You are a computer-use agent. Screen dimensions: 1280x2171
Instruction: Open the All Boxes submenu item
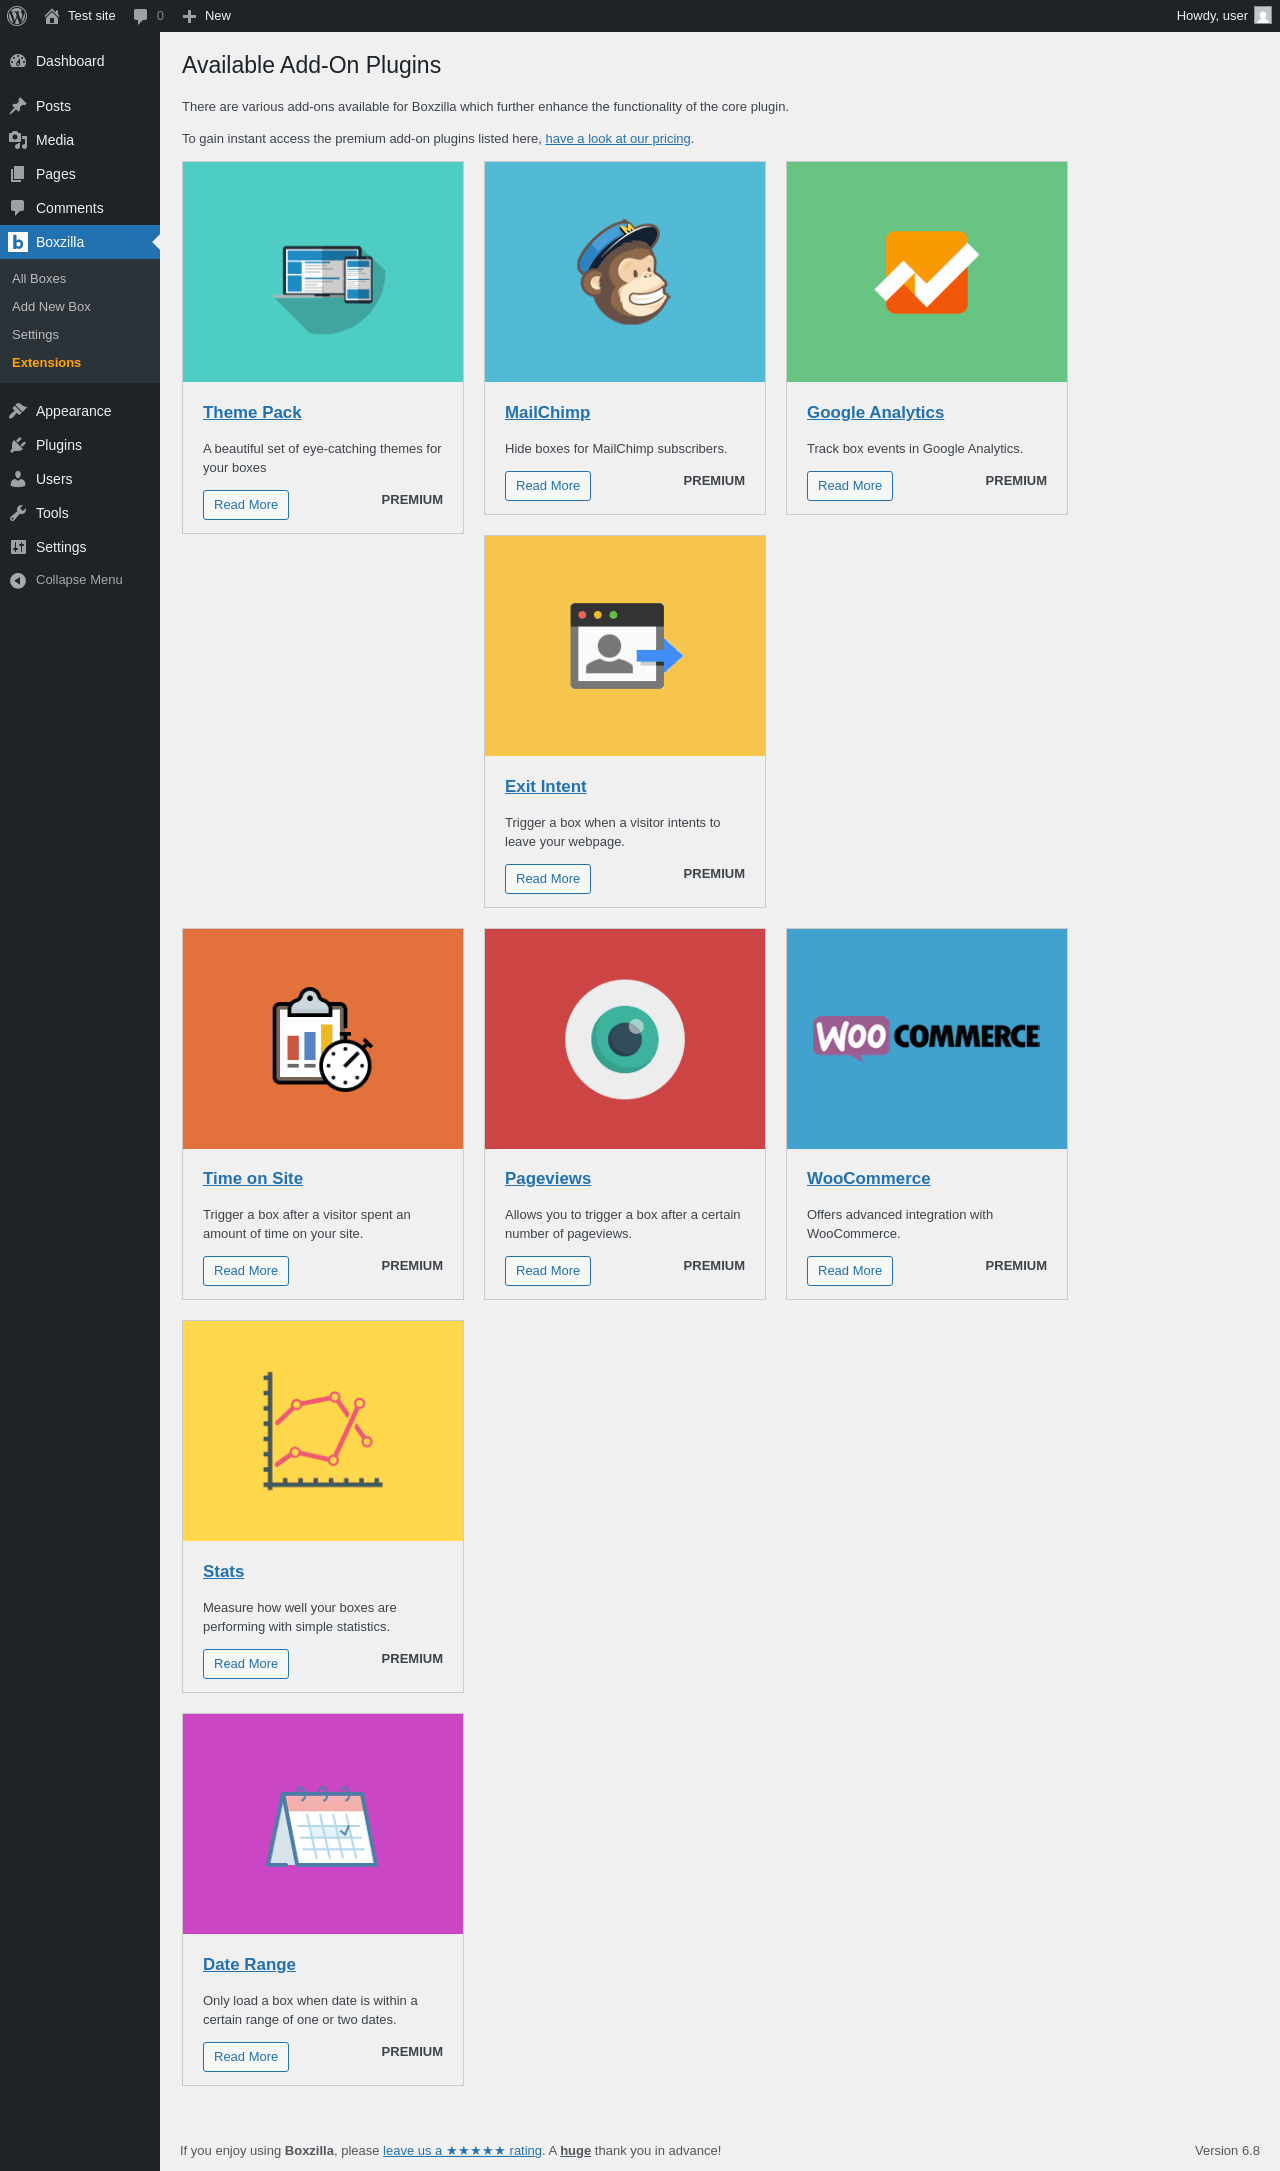[x=39, y=279]
